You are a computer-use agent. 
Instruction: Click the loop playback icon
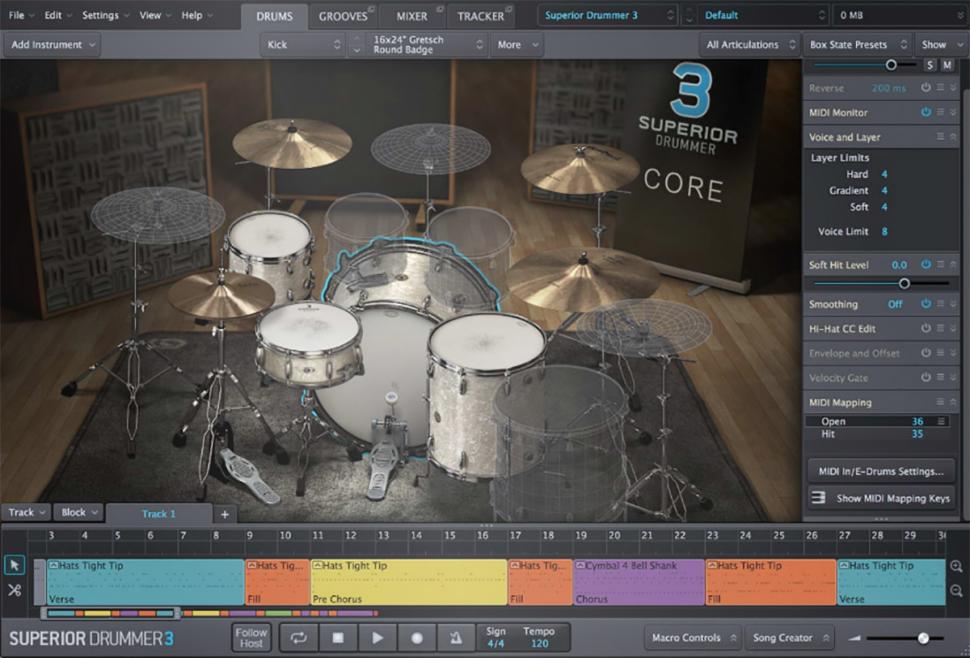click(x=298, y=637)
